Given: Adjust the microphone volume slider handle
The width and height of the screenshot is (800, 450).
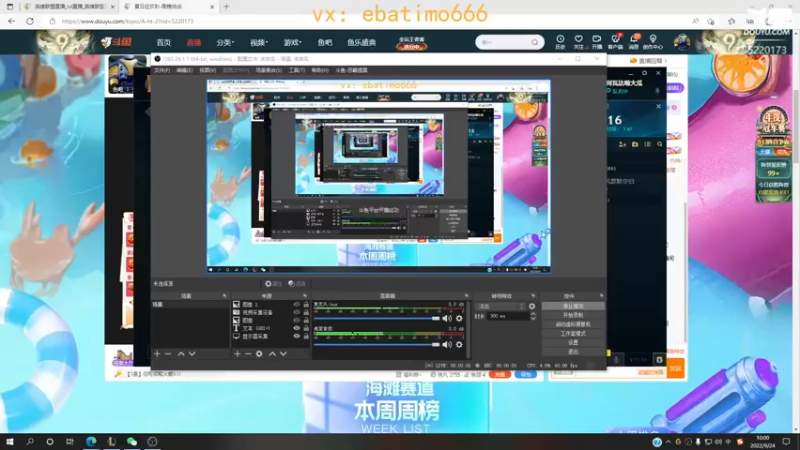Looking at the screenshot, I should 436,318.
